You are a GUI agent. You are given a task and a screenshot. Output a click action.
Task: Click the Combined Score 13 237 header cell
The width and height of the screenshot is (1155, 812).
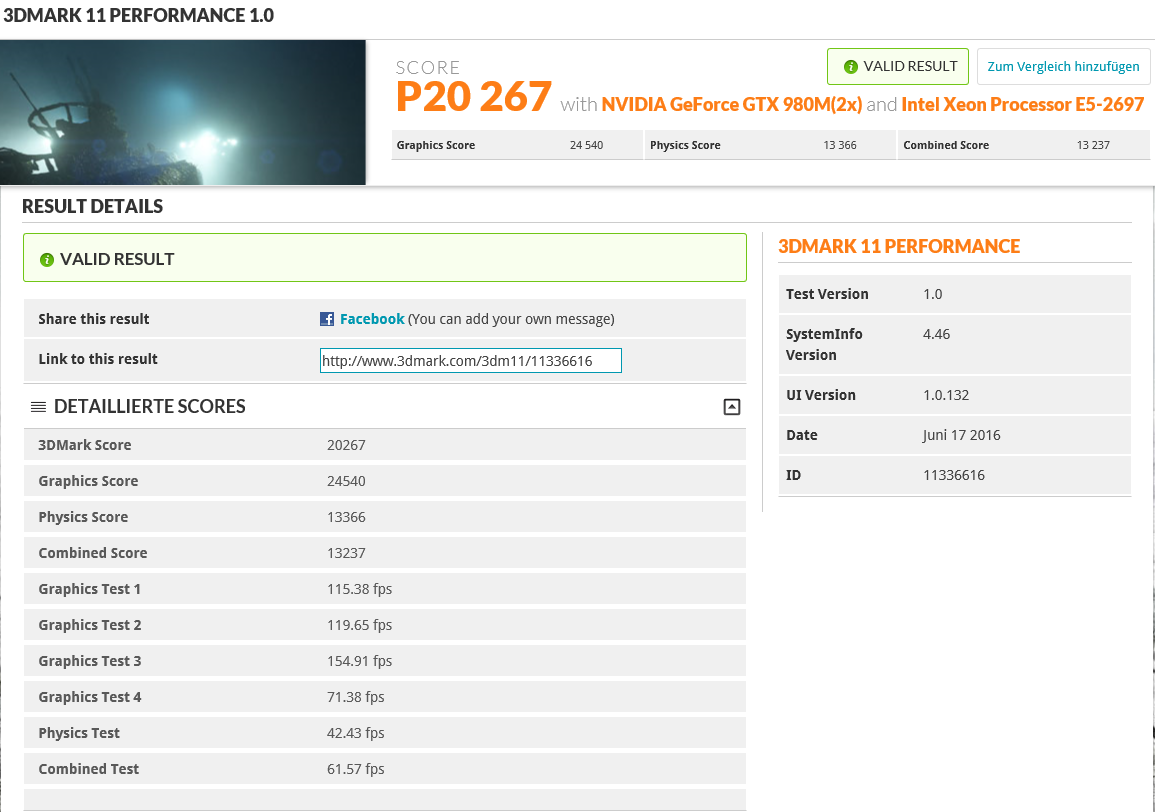point(1024,145)
